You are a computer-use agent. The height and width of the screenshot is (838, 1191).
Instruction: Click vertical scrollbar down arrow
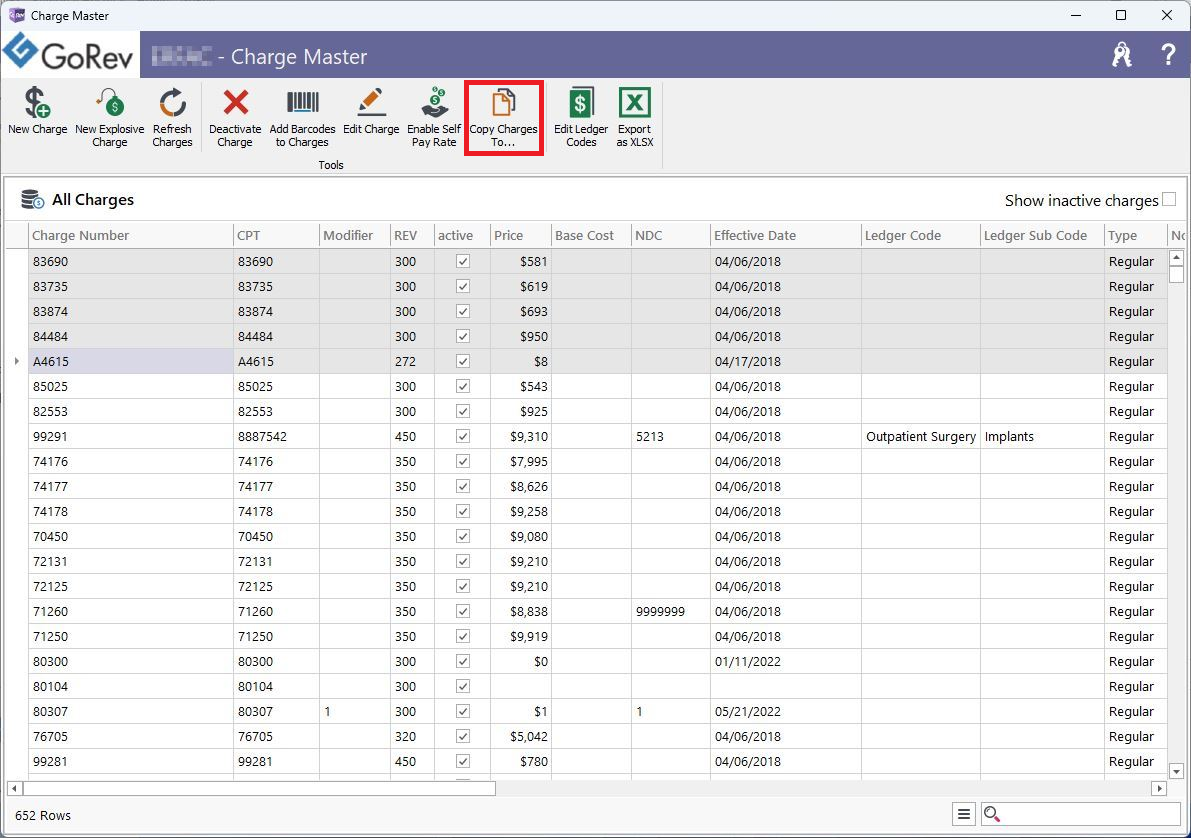coord(1176,771)
